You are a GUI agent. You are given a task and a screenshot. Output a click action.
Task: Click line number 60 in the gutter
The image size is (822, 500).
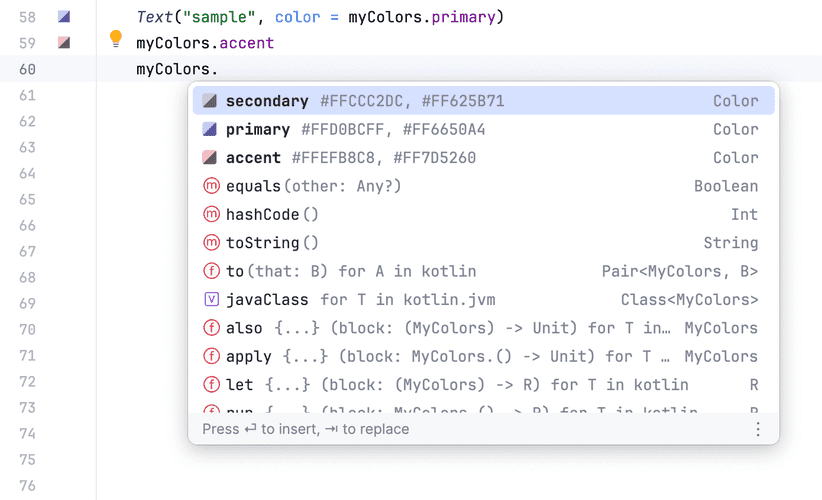(27, 69)
